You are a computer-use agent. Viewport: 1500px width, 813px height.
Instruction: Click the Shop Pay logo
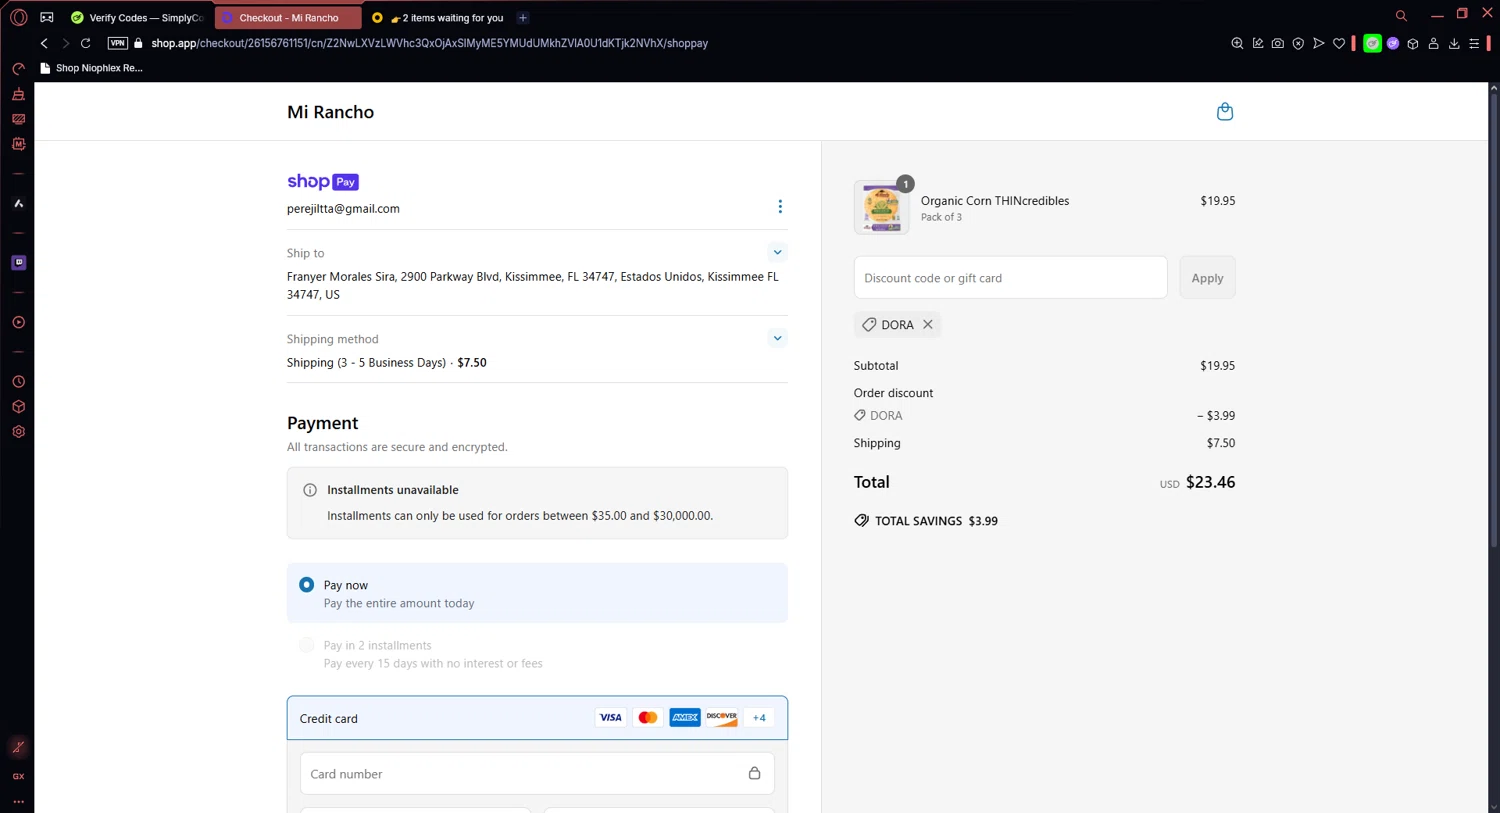pos(323,181)
